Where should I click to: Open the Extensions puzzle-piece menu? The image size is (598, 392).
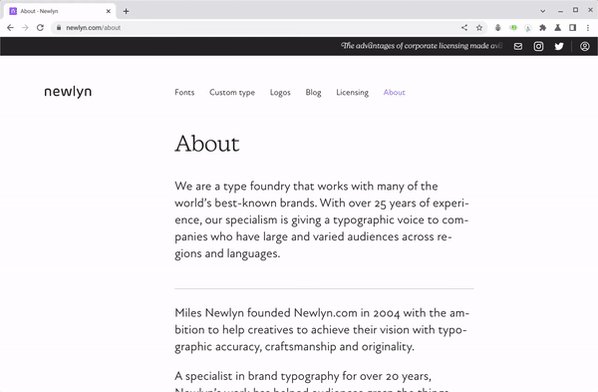click(542, 27)
